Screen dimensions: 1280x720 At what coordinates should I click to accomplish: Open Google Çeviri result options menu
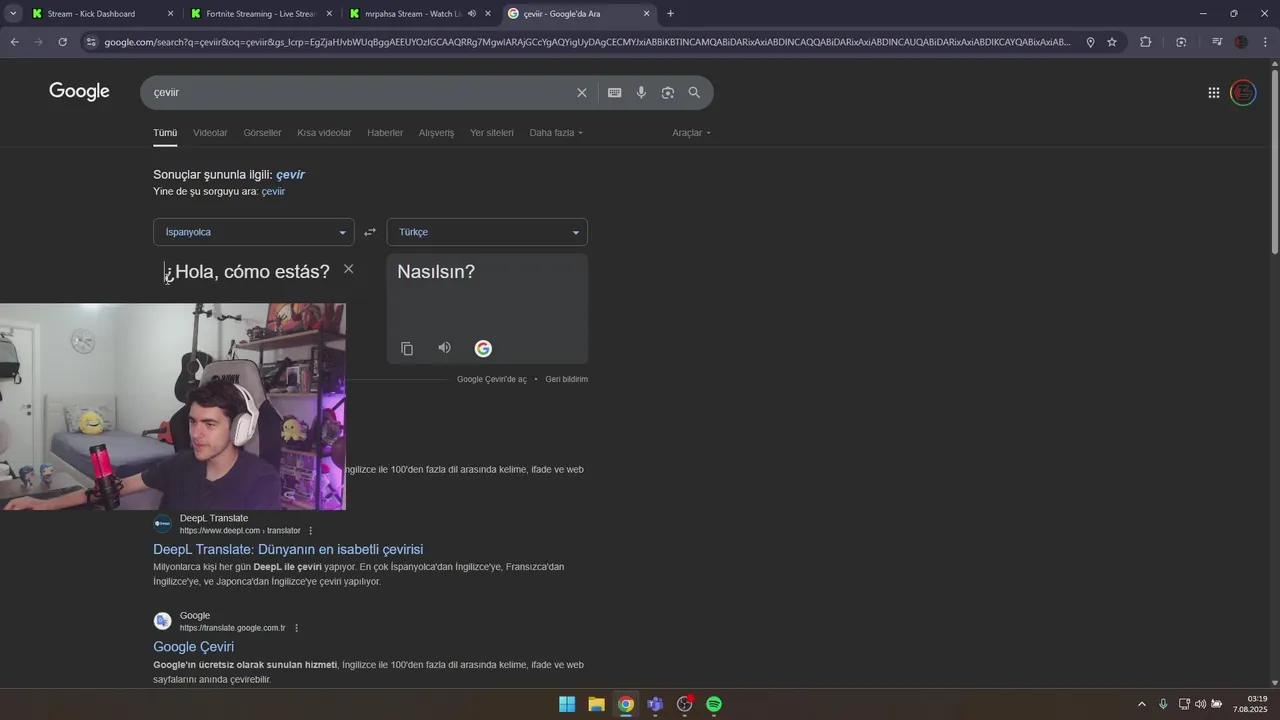click(296, 628)
